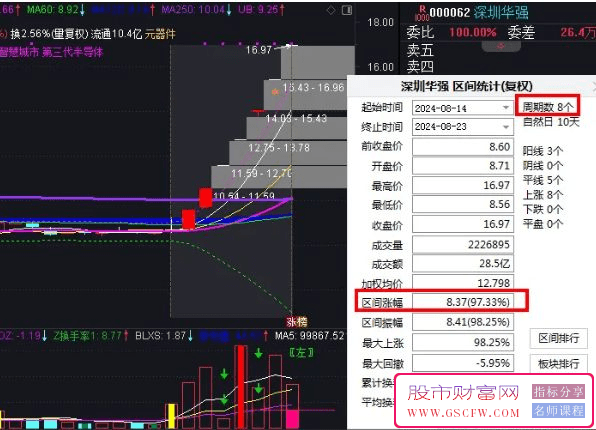Viewport: 596px width, 430px height.
Task: Open the 第三代半导体 concept link
Action: point(72,52)
